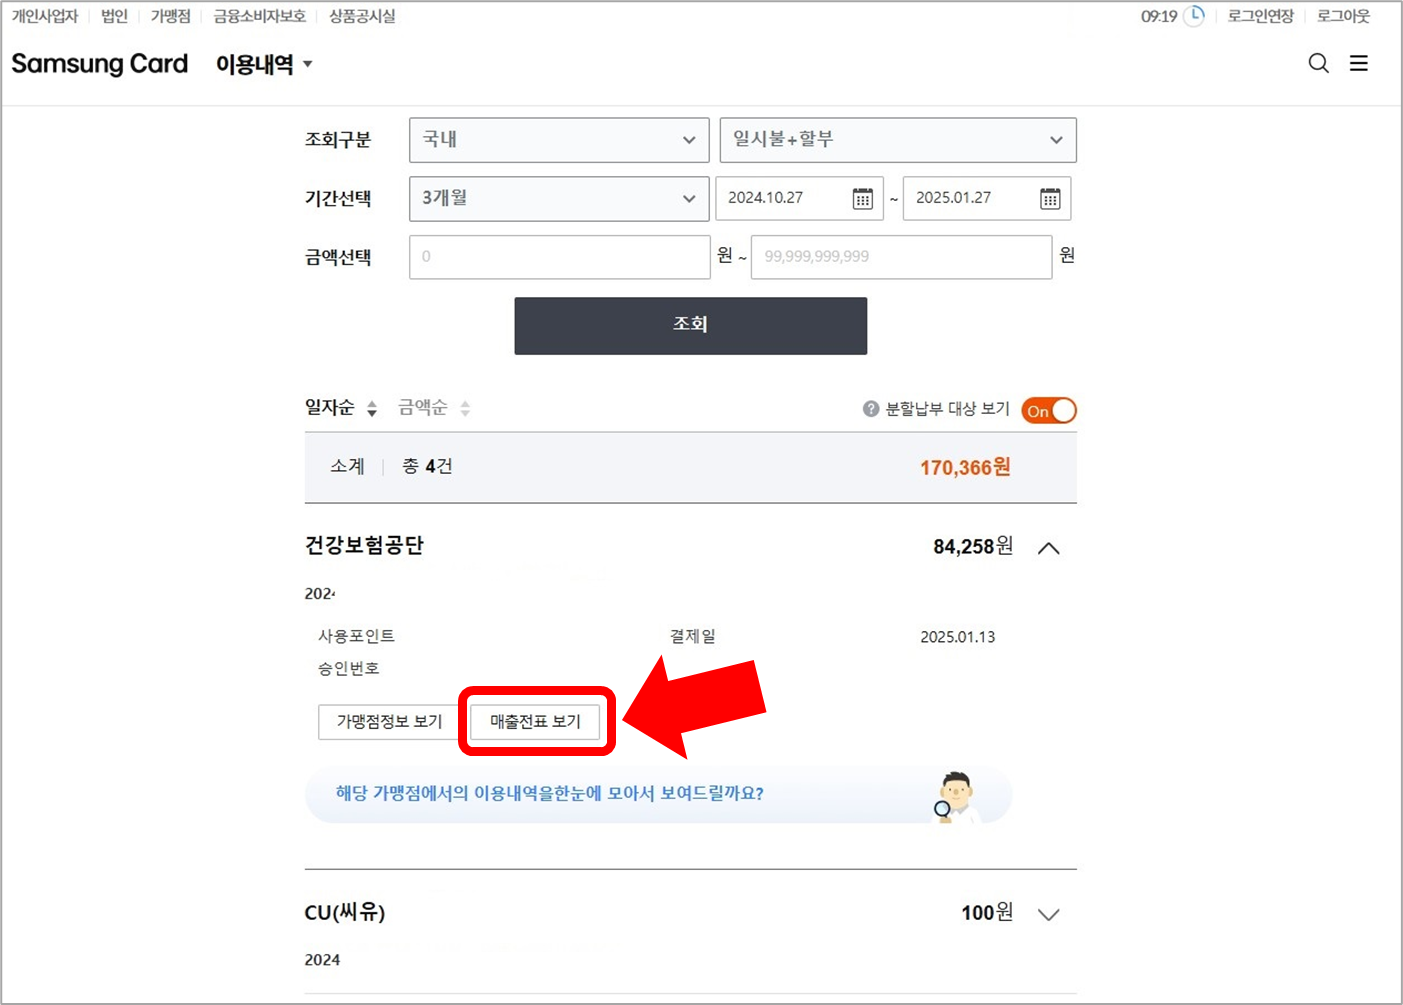This screenshot has width=1403, height=1005.
Task: Click the 84,258원 amount
Action: point(973,546)
